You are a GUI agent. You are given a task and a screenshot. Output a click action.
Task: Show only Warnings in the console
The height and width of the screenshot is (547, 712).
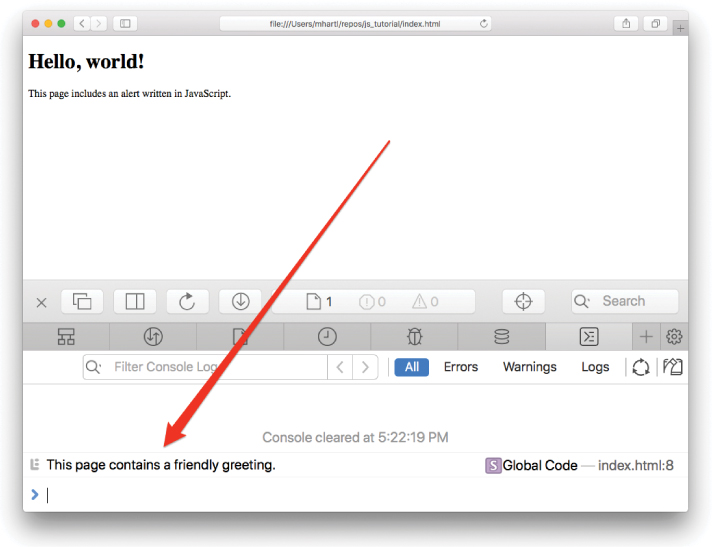point(529,367)
